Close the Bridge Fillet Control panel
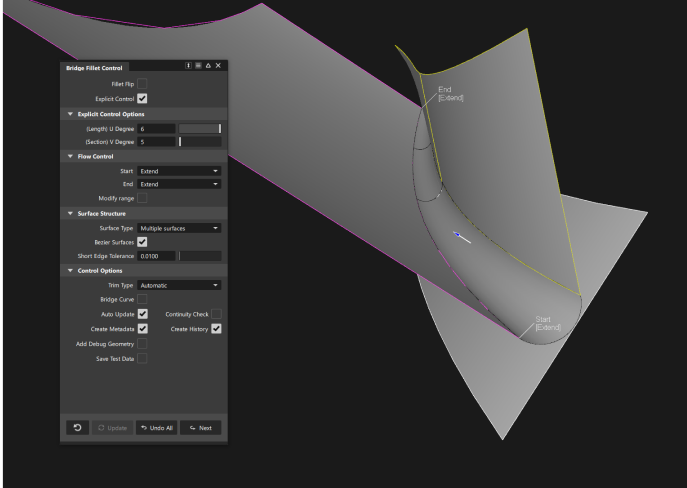This screenshot has height=488, width=687. [218, 66]
